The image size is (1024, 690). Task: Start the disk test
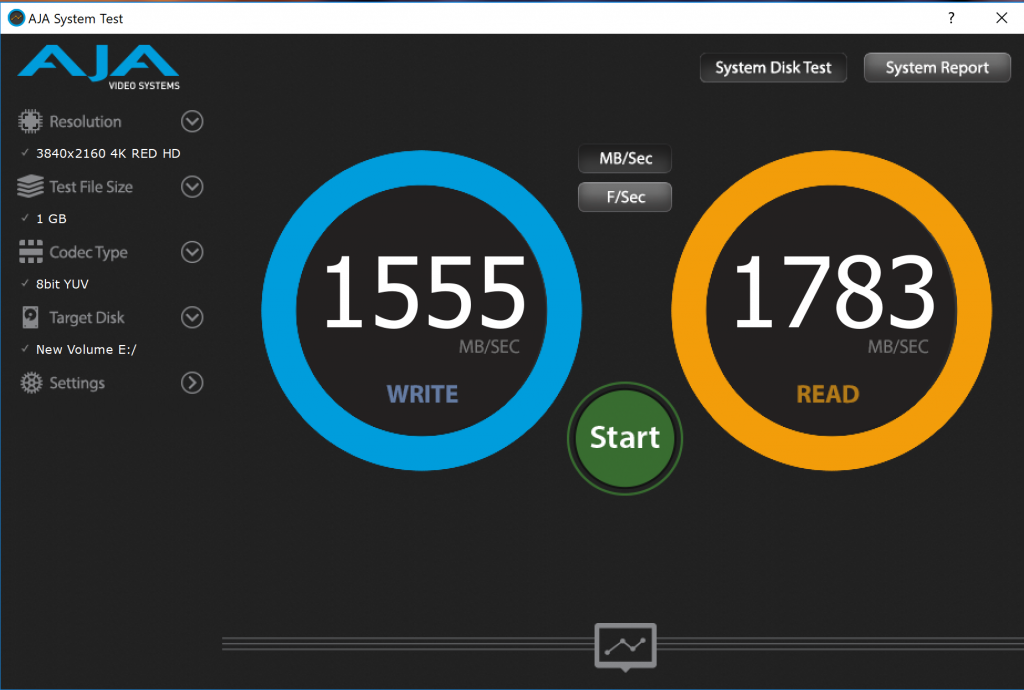pos(625,438)
